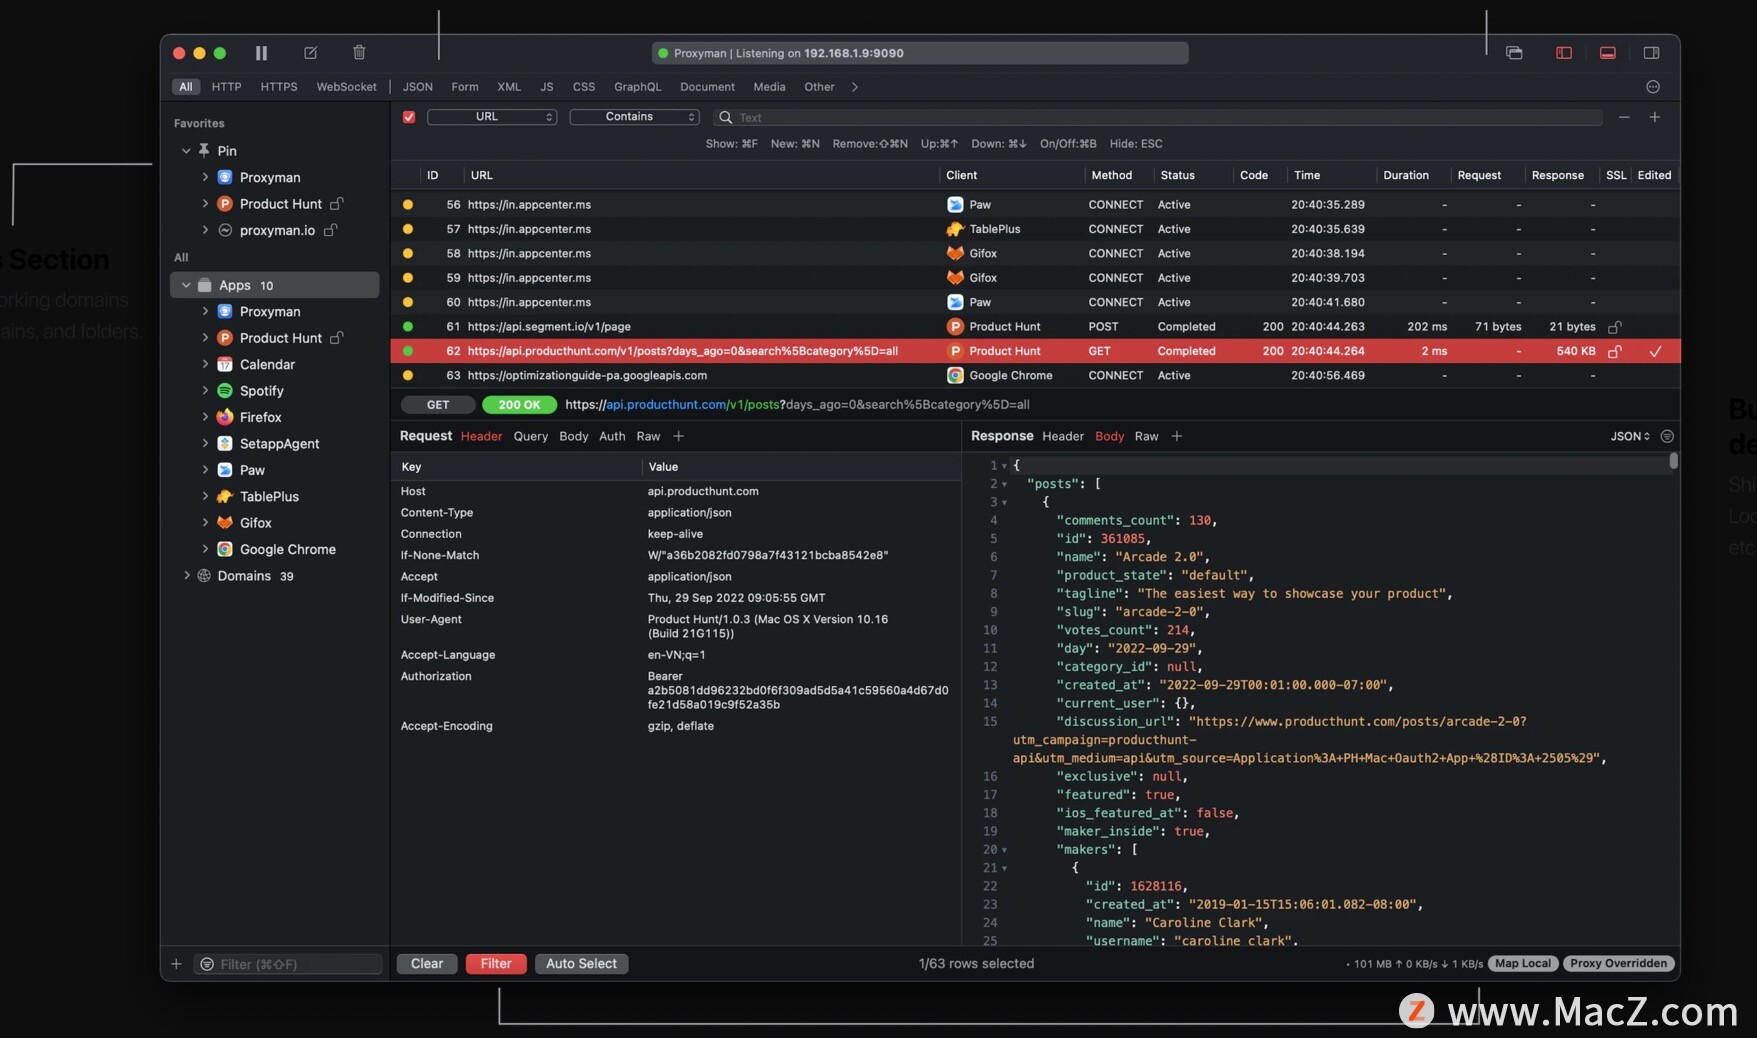Viewport: 1757px width, 1038px height.
Task: Open the URL filter field dropdown
Action: (492, 117)
